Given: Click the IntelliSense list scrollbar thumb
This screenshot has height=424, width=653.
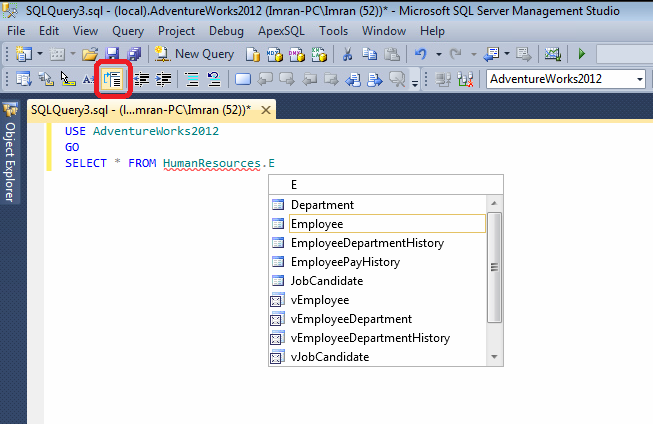Looking at the screenshot, I should 494,266.
